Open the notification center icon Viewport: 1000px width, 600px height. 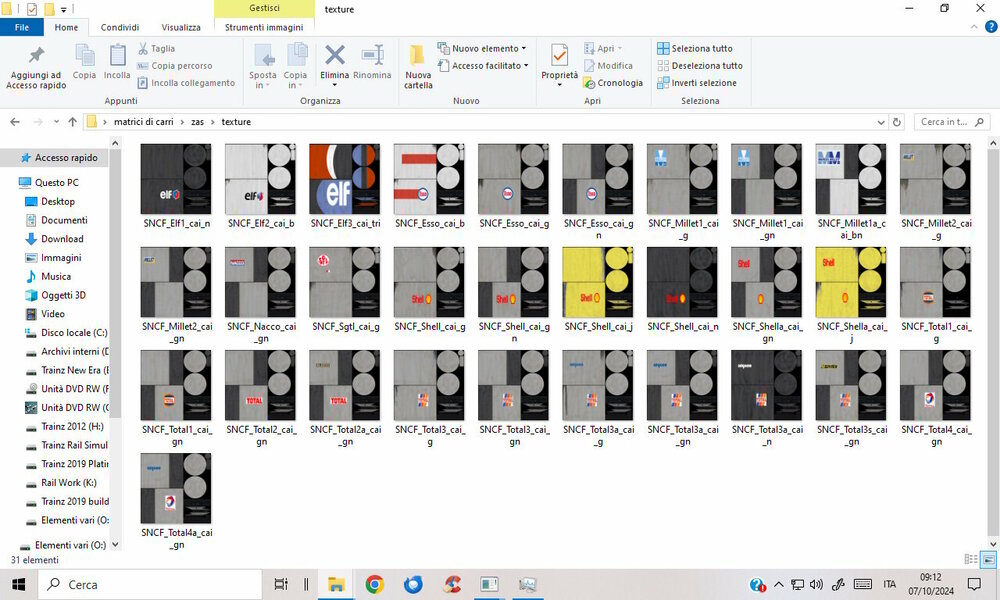(x=974, y=584)
